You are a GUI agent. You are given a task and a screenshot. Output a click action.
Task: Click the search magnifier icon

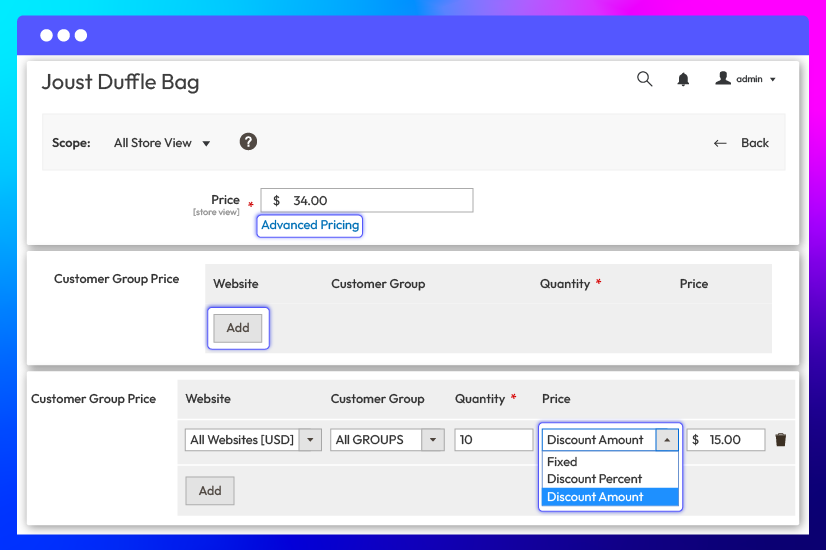coord(644,79)
